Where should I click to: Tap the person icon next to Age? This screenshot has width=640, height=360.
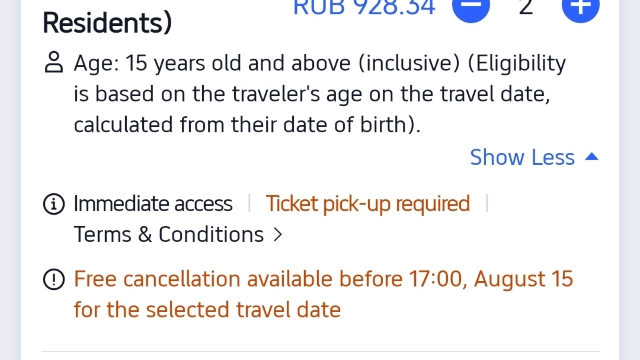[54, 62]
